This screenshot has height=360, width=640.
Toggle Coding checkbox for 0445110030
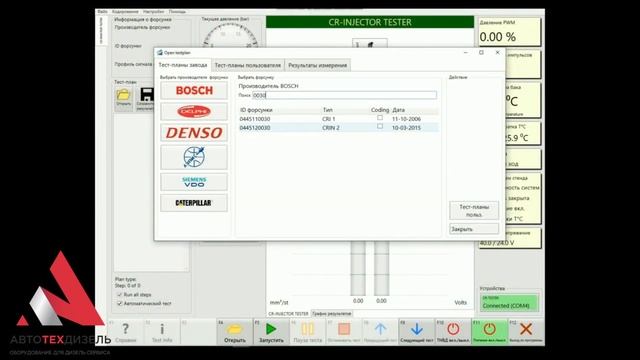pos(380,118)
